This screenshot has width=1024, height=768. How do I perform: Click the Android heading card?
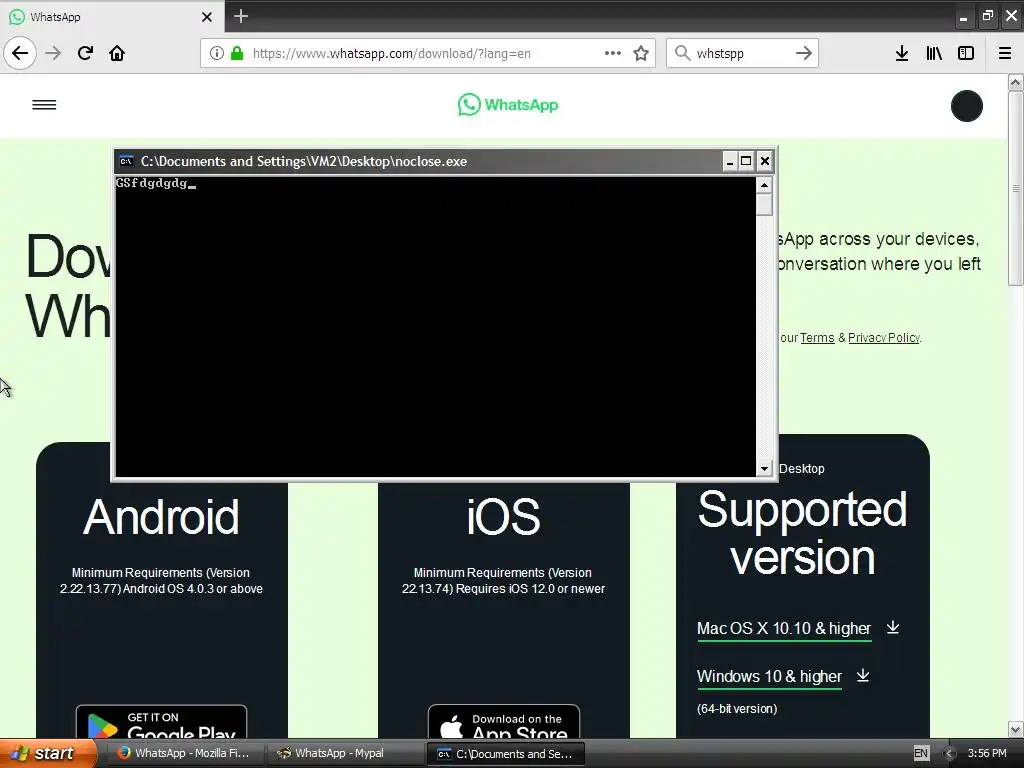[161, 517]
